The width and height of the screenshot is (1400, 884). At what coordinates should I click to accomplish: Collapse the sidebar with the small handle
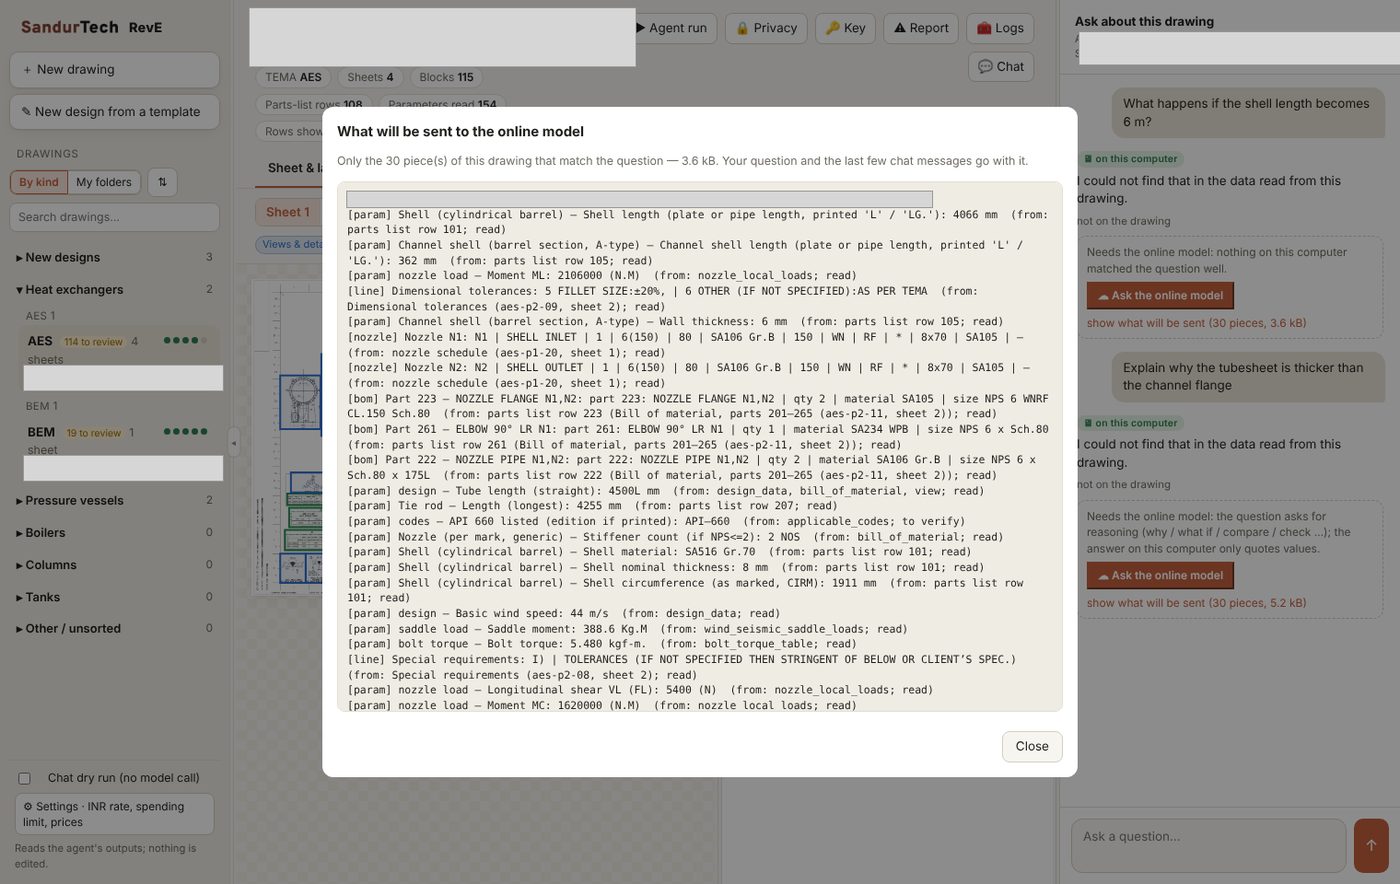[233, 442]
